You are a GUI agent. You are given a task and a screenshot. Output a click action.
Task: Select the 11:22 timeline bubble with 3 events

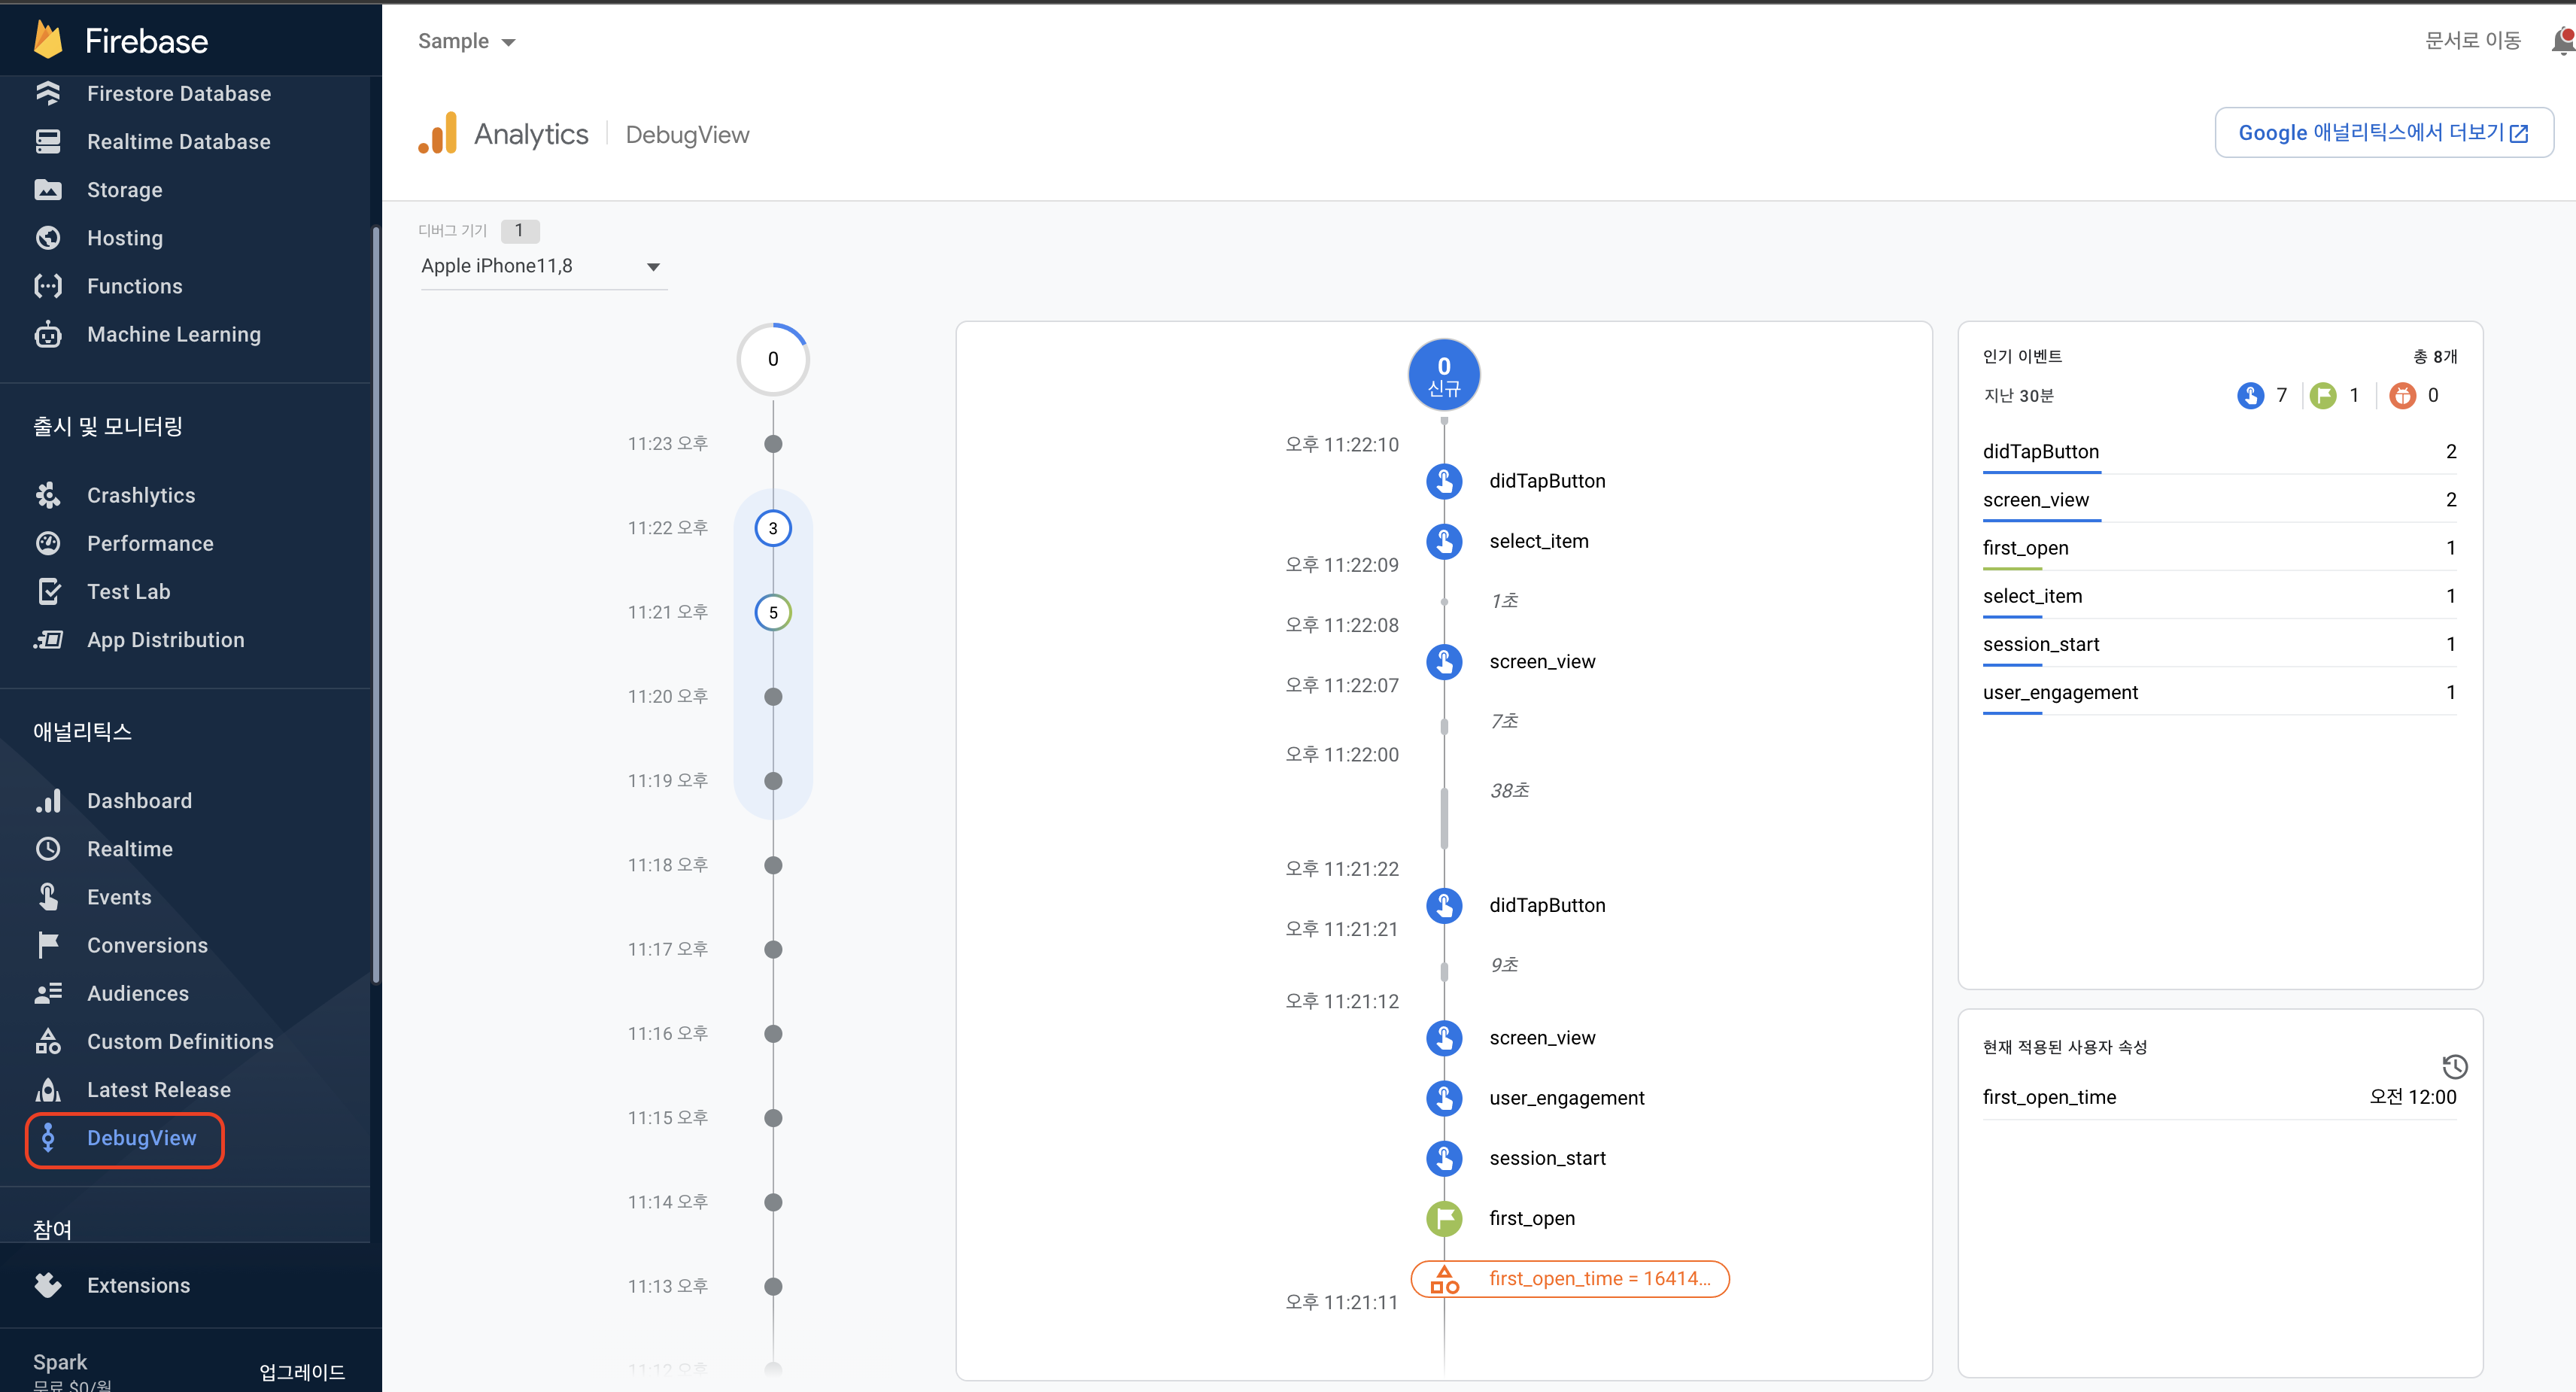pos(772,528)
